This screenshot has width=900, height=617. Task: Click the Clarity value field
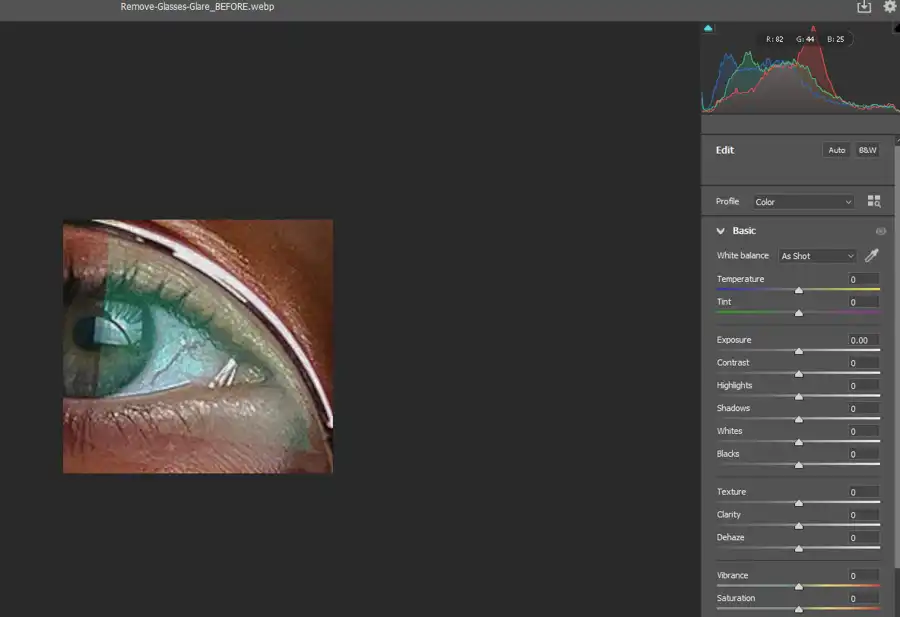click(x=863, y=515)
